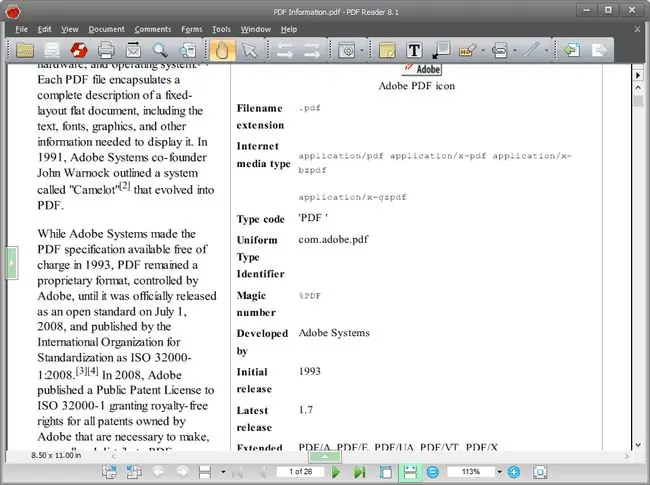The image size is (650, 485).
Task: Go to next page with green arrow
Action: click(336, 472)
